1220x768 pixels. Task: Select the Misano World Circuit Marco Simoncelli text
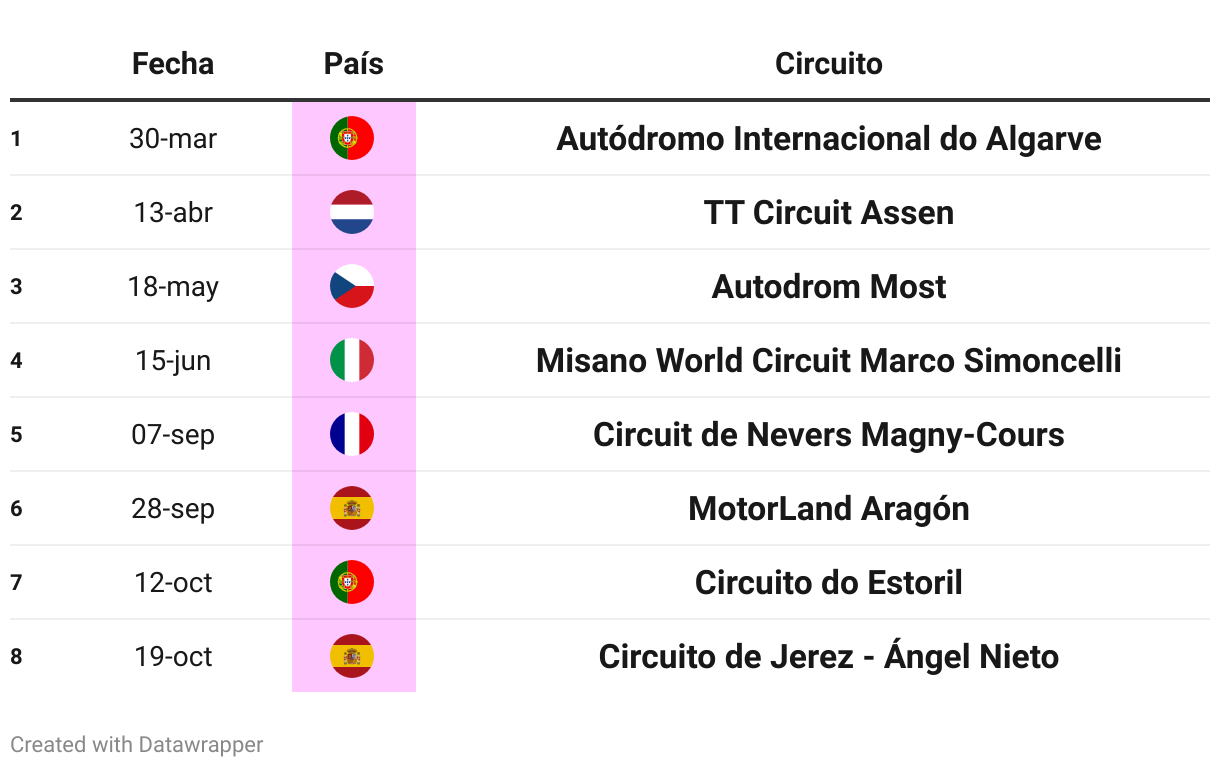pos(829,360)
